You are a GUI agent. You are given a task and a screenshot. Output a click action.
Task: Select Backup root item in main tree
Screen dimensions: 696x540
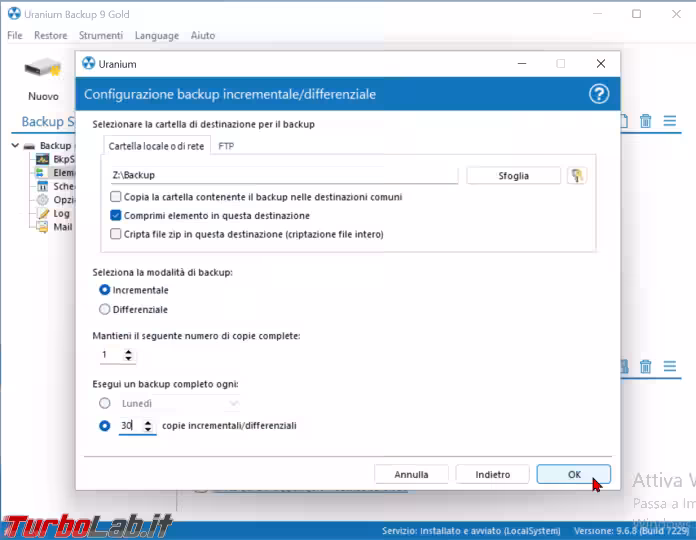[55, 146]
